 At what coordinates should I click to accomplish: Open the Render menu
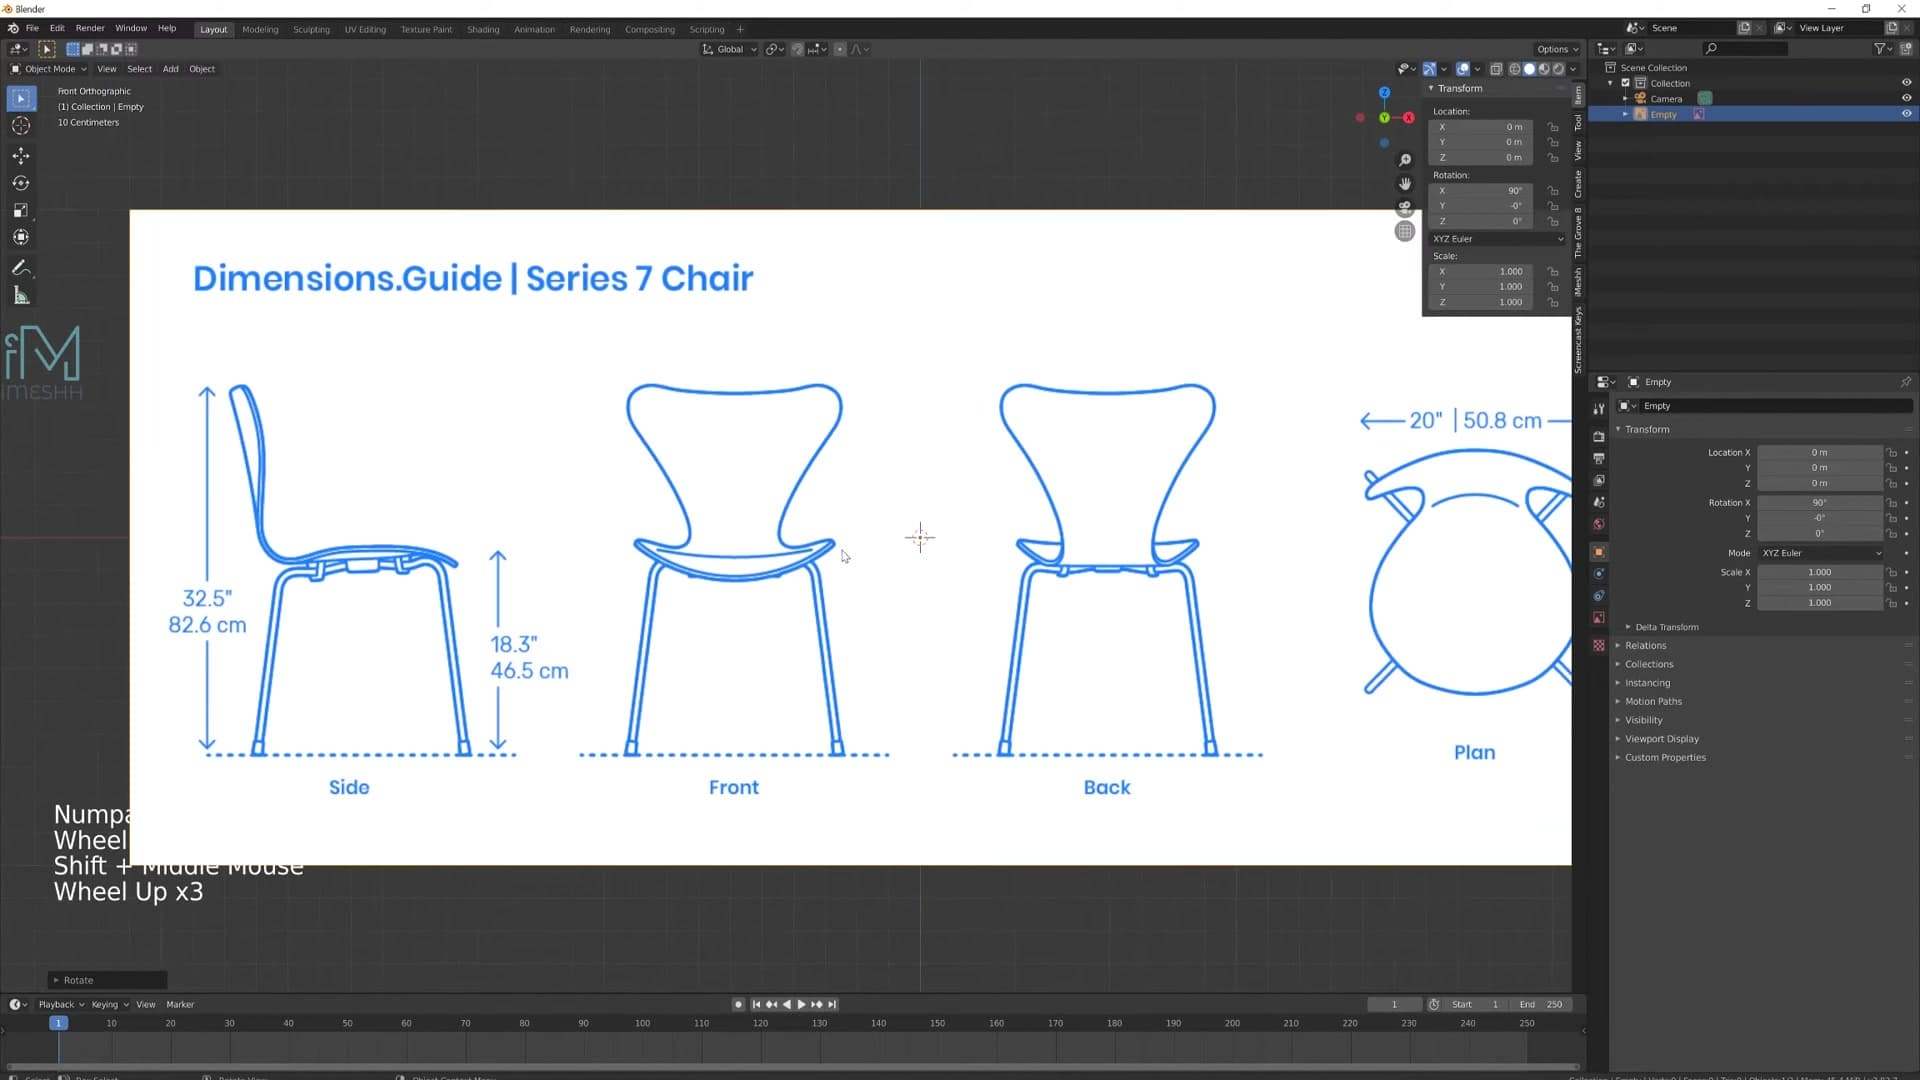tap(90, 28)
